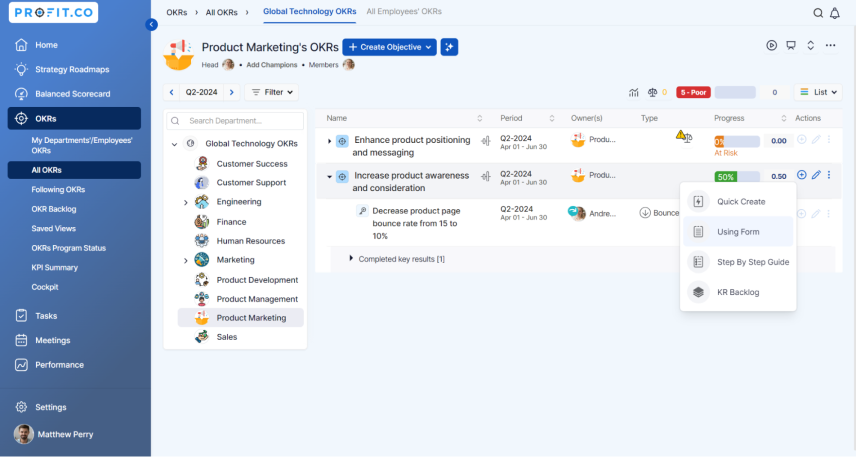Viewport: 856px width, 457px height.
Task: Open Cockpit in sidebar
Action: point(45,287)
